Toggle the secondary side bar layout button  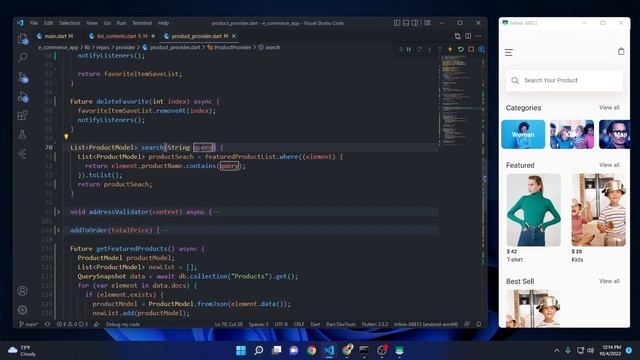[415, 23]
